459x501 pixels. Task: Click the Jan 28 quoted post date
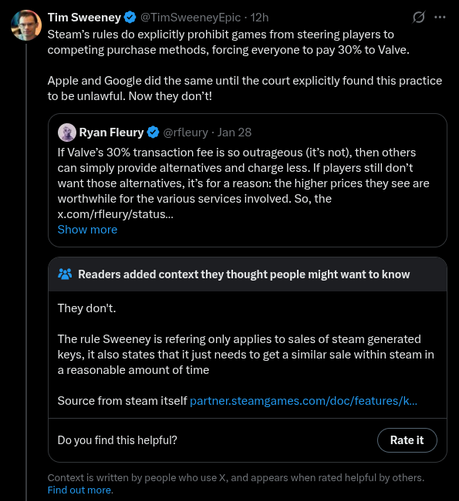235,132
